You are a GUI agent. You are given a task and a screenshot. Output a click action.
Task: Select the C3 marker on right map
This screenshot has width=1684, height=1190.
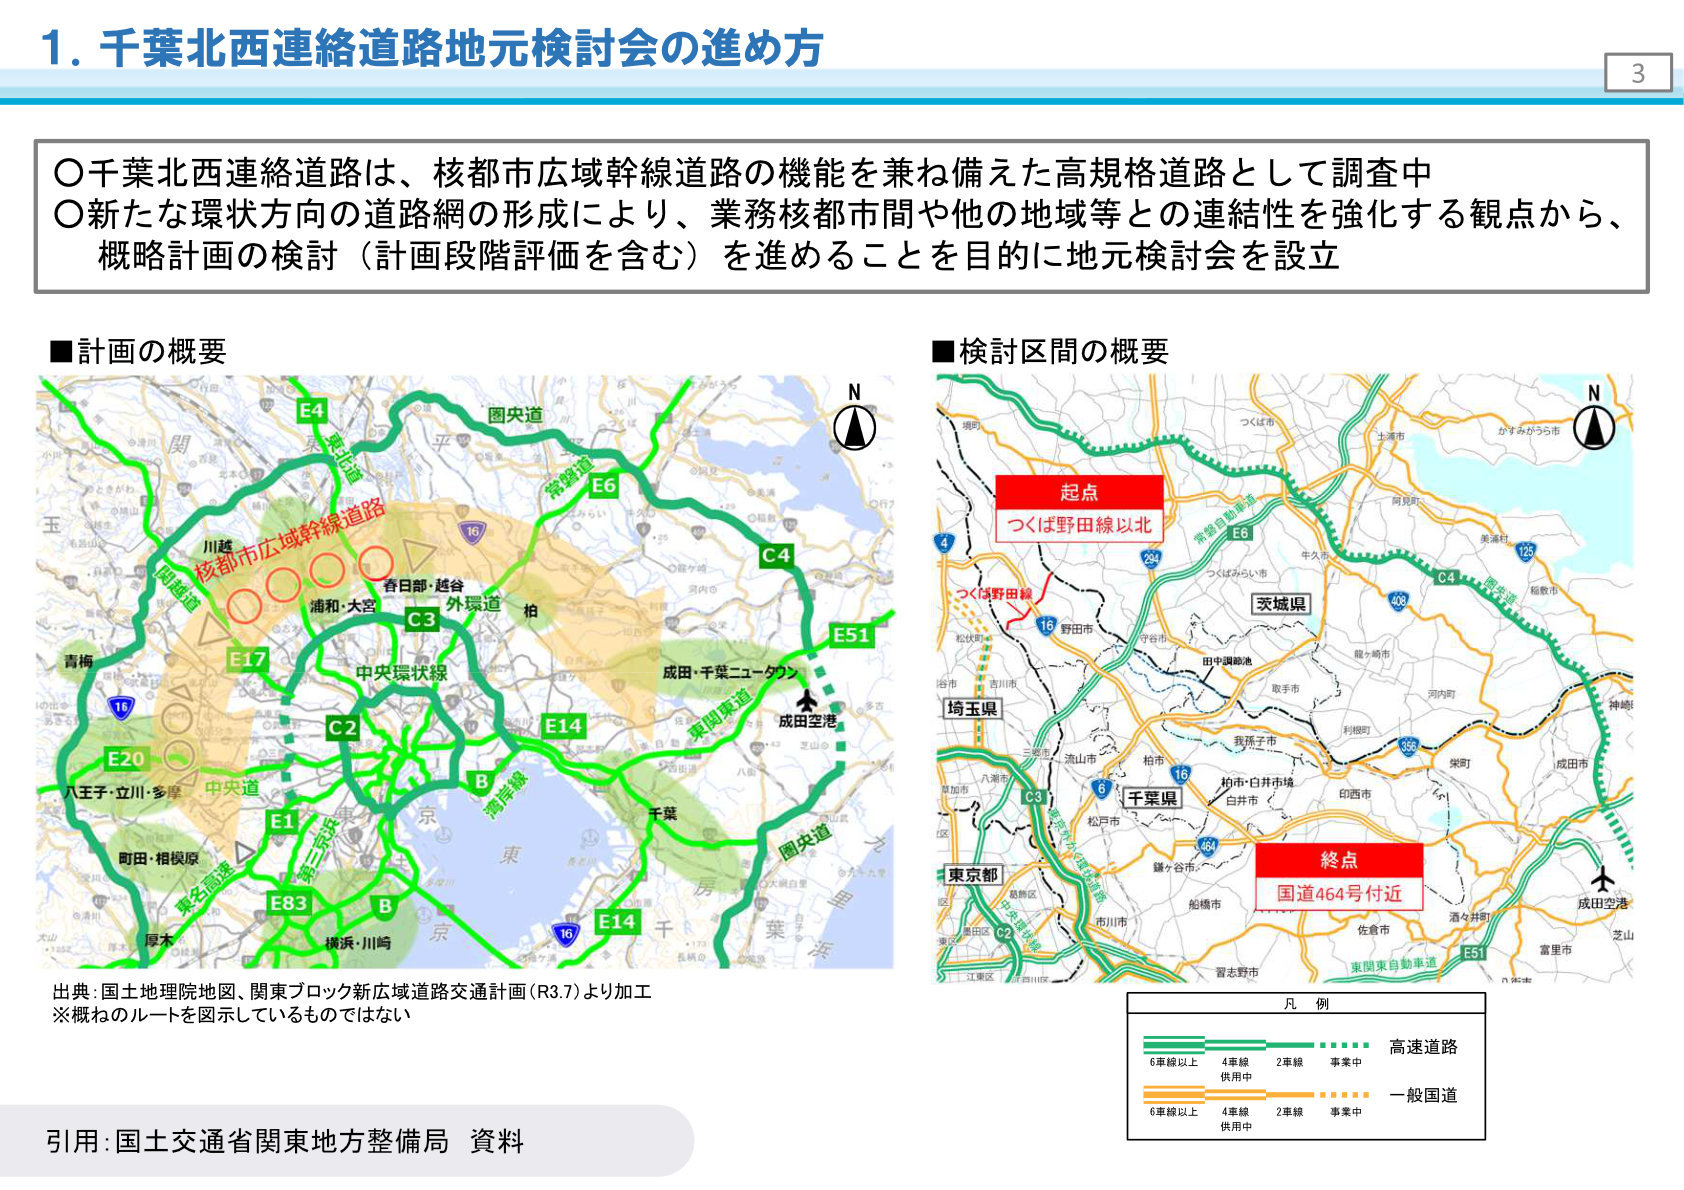coord(1033,797)
